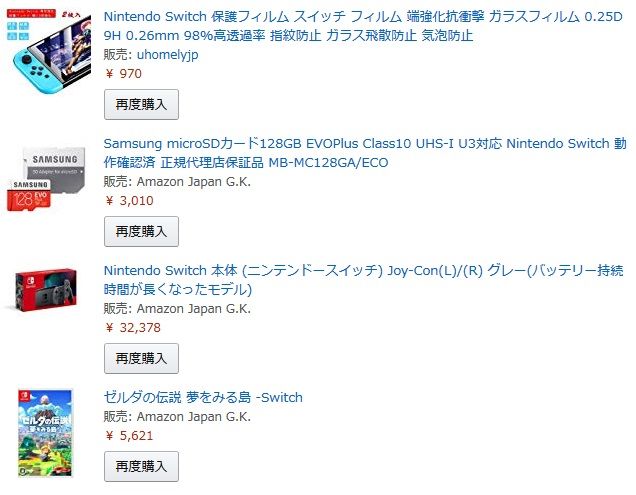The width and height of the screenshot is (636, 495).
Task: Click the ¥ 970 price
Action: (x=124, y=73)
